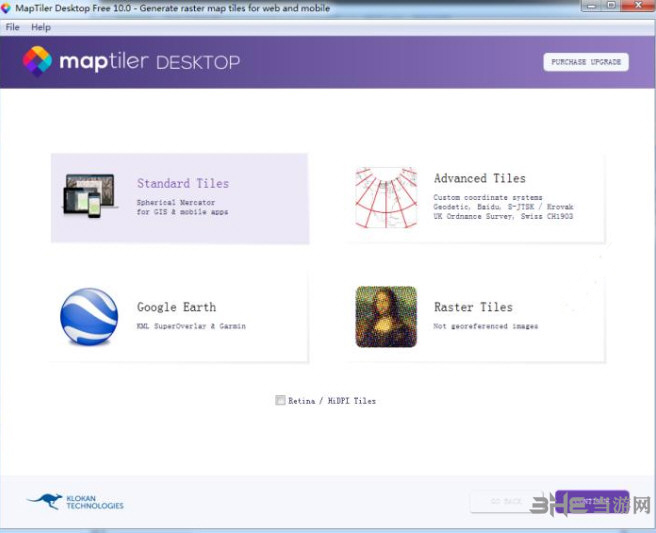Click 'Spherical Mercator' description text
Viewport: 656px width, 533px height.
point(176,202)
